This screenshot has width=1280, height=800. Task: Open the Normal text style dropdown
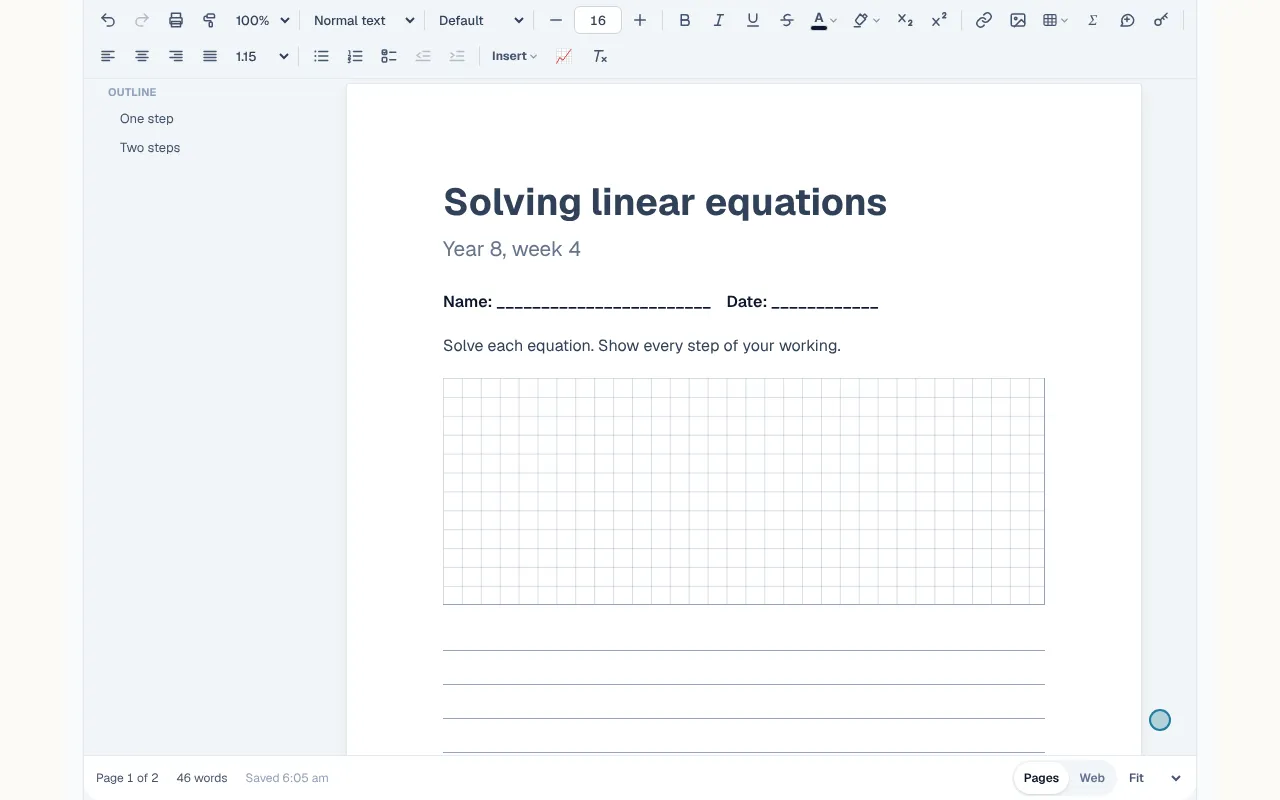pyautogui.click(x=364, y=20)
